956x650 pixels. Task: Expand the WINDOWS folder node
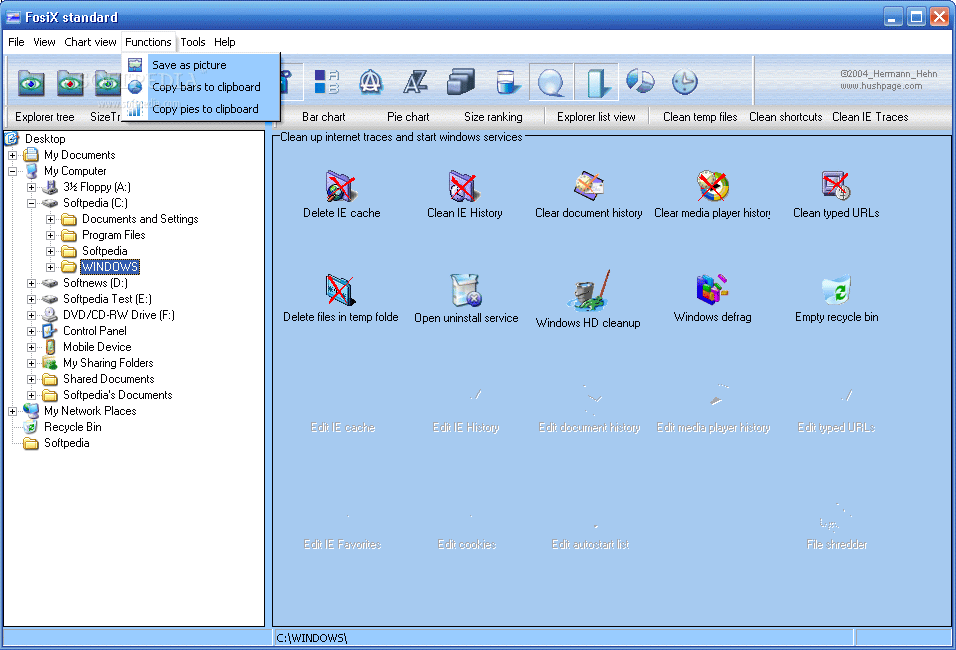click(51, 267)
